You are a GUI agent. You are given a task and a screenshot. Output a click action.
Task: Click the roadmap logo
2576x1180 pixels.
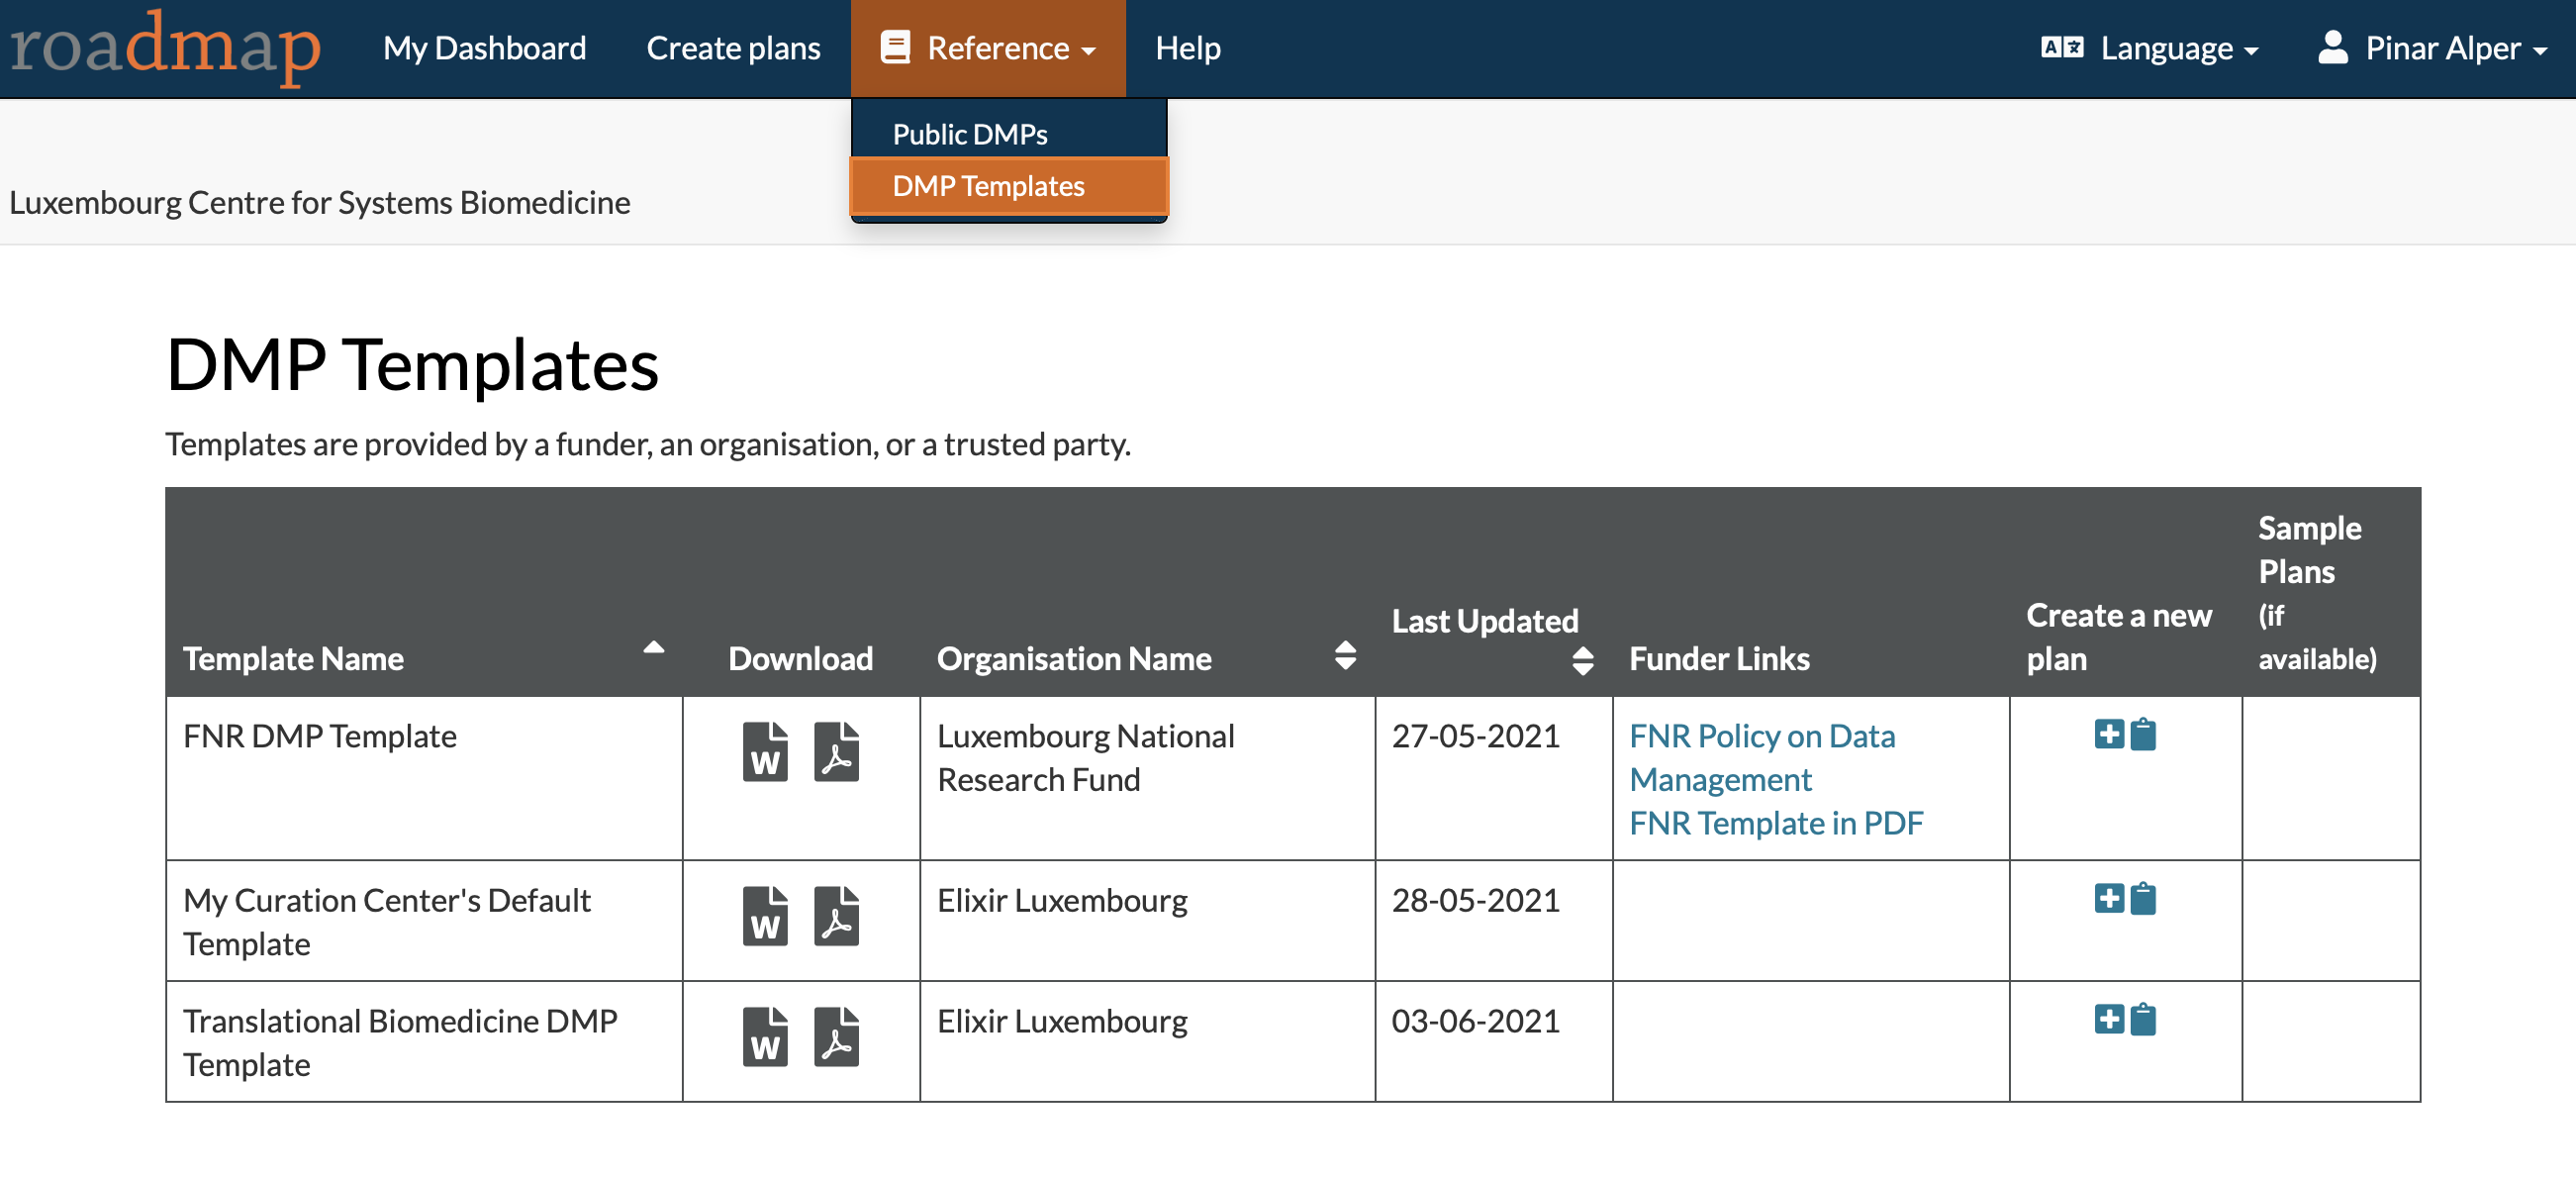tap(165, 46)
